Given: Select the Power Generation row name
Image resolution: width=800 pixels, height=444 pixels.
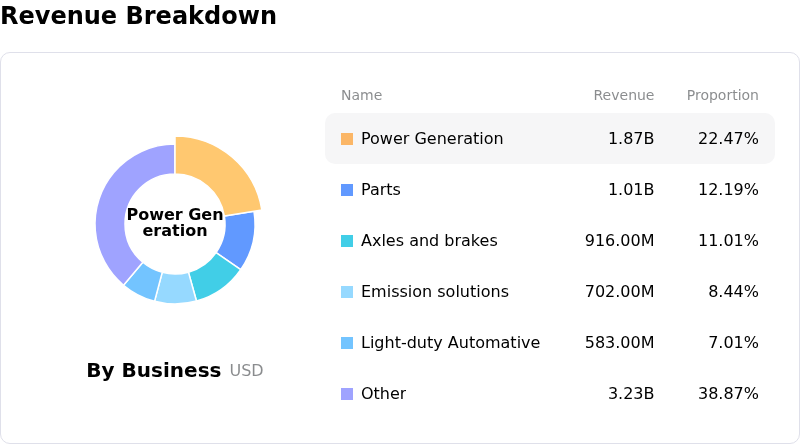Looking at the screenshot, I should [x=432, y=139].
